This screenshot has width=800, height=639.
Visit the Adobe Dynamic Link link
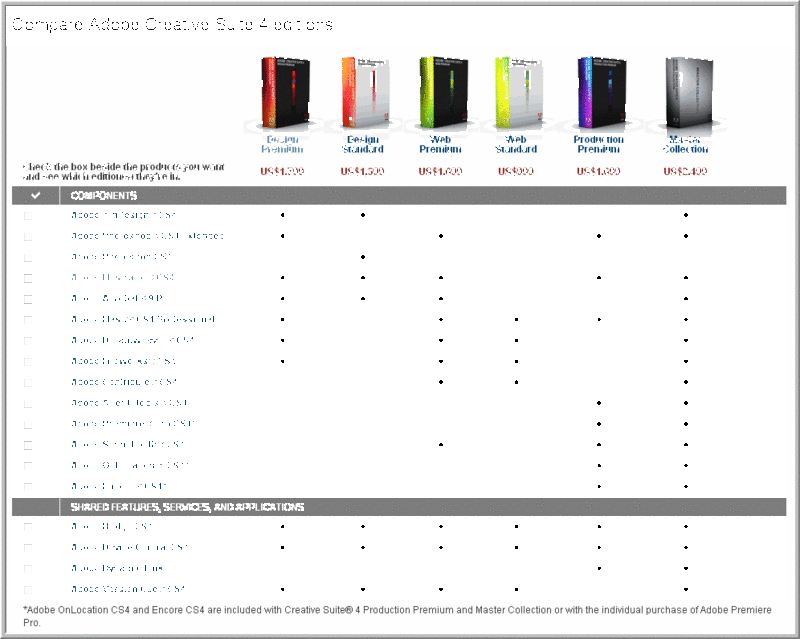point(117,568)
